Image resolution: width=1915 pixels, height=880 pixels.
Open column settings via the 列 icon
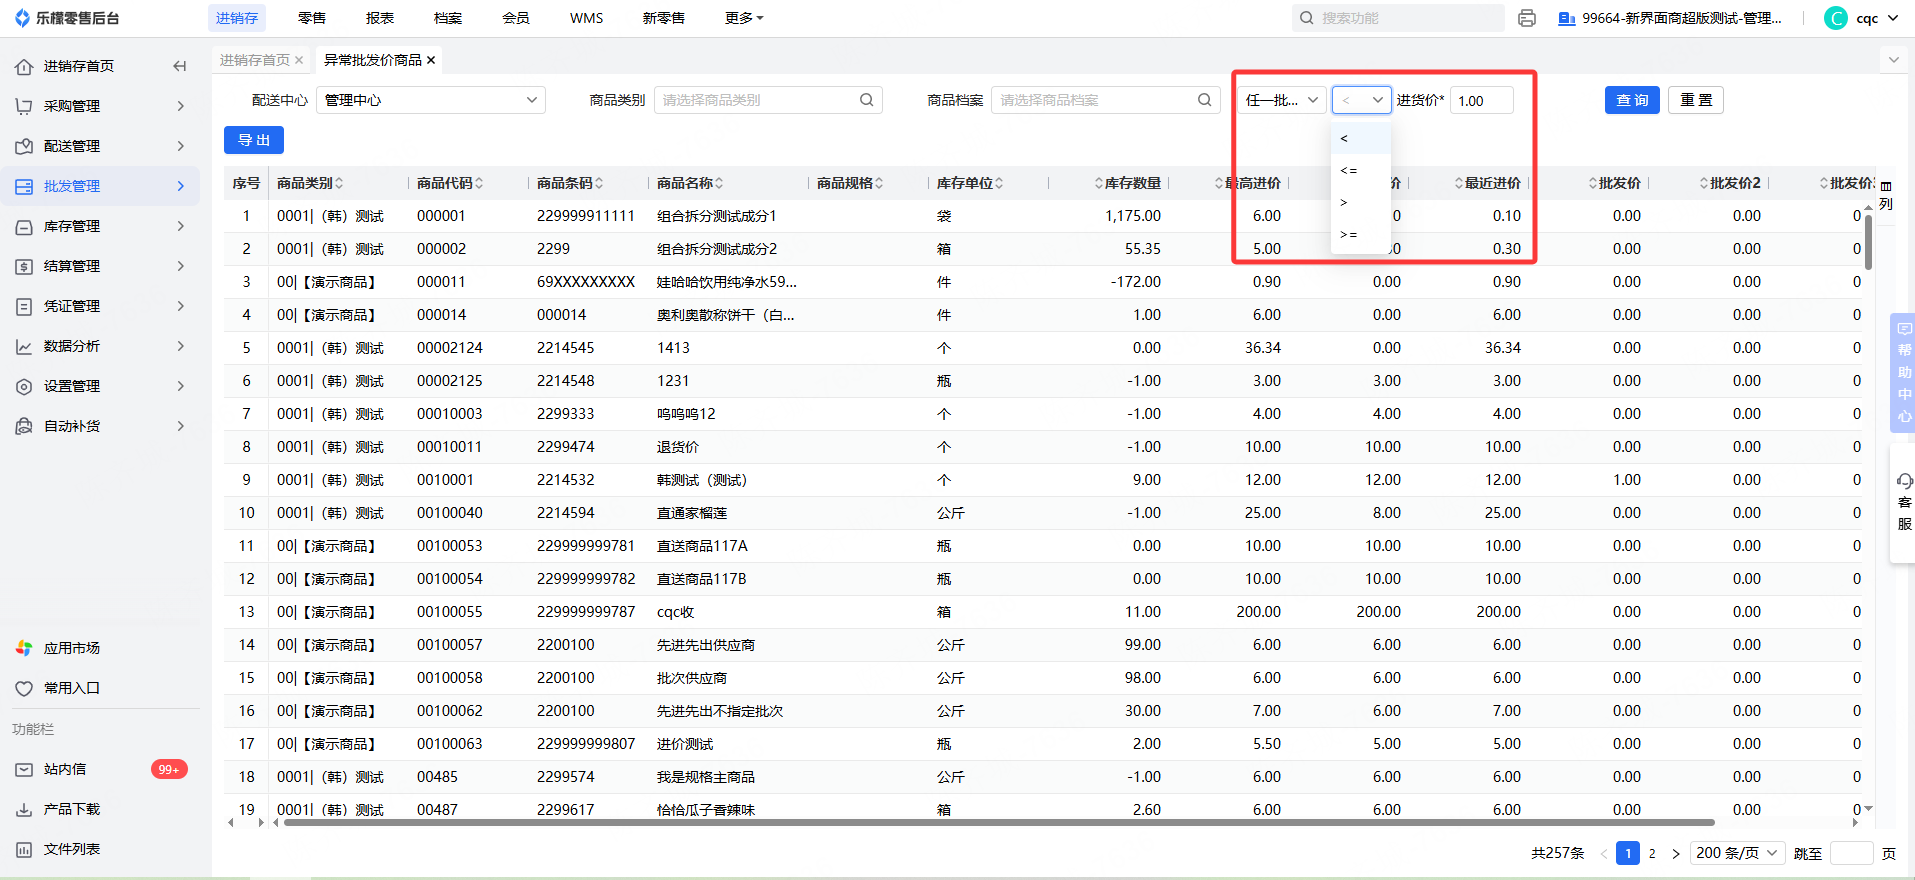pyautogui.click(x=1886, y=195)
